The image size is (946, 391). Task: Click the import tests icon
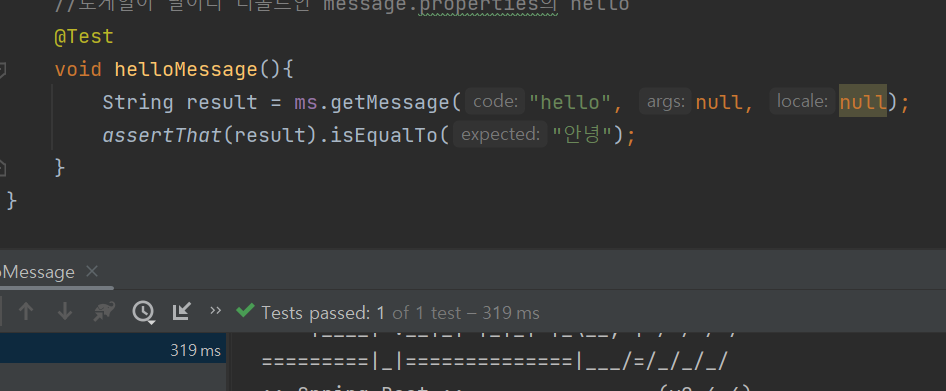click(182, 311)
